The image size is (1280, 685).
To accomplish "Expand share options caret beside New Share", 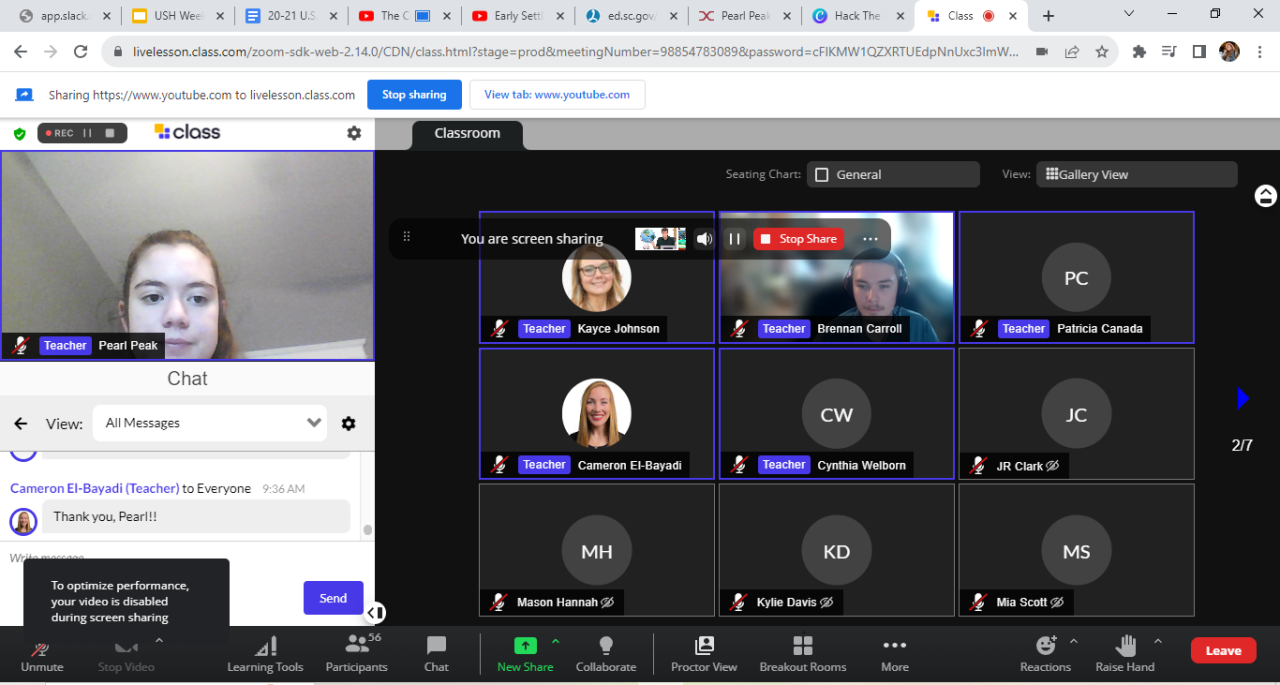I will coord(556,641).
